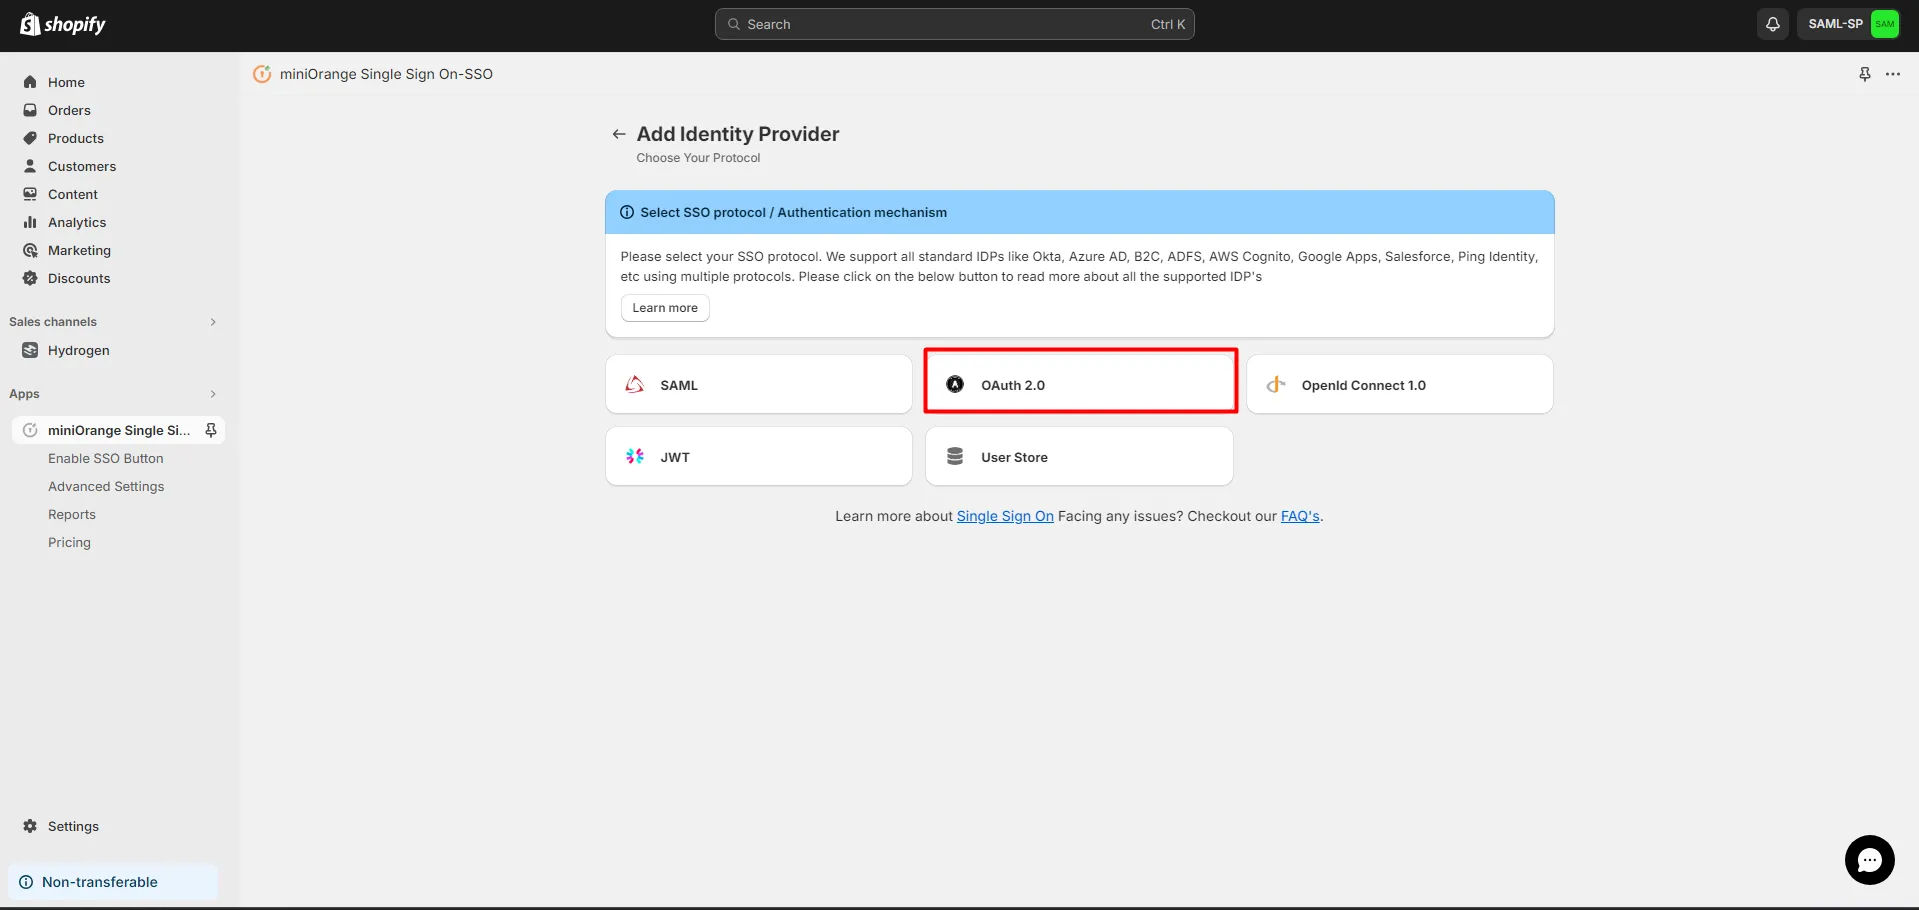Image resolution: width=1919 pixels, height=910 pixels.
Task: Click the OAuth 2.0 round icon
Action: point(955,384)
